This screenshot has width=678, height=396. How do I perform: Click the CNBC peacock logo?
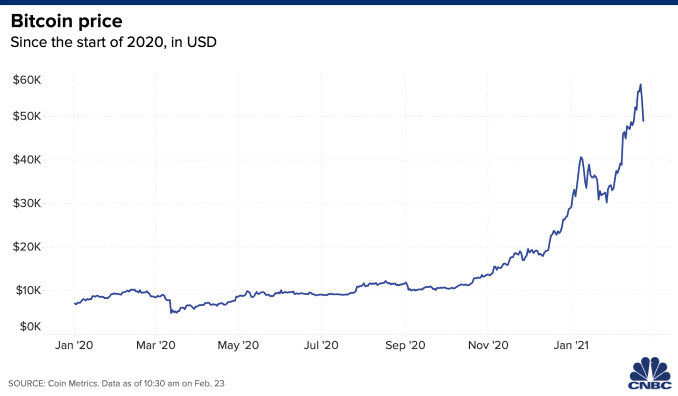pyautogui.click(x=650, y=373)
